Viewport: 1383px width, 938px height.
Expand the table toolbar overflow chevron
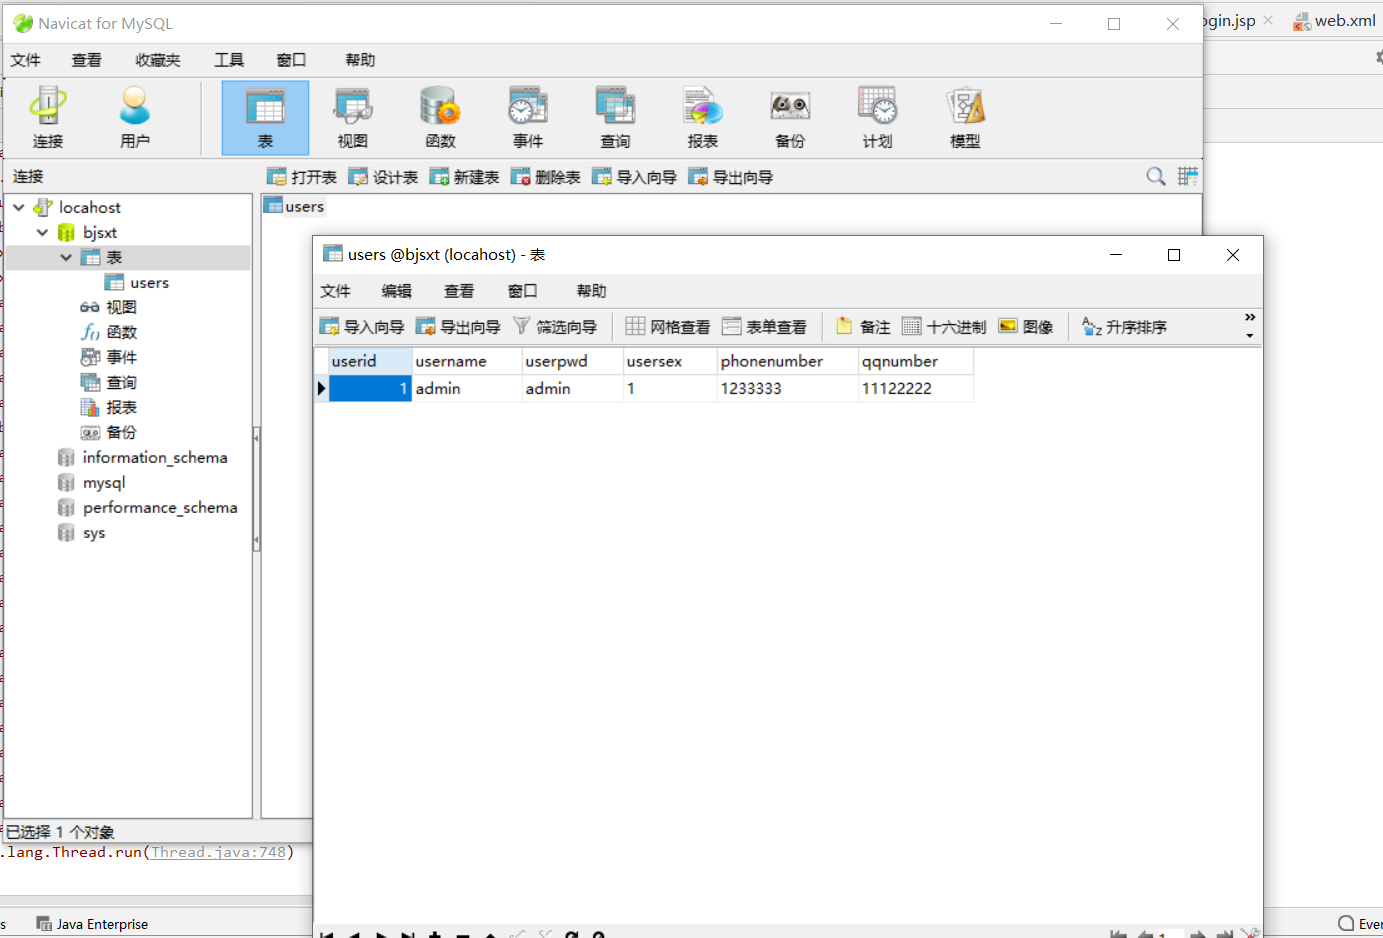1249,318
